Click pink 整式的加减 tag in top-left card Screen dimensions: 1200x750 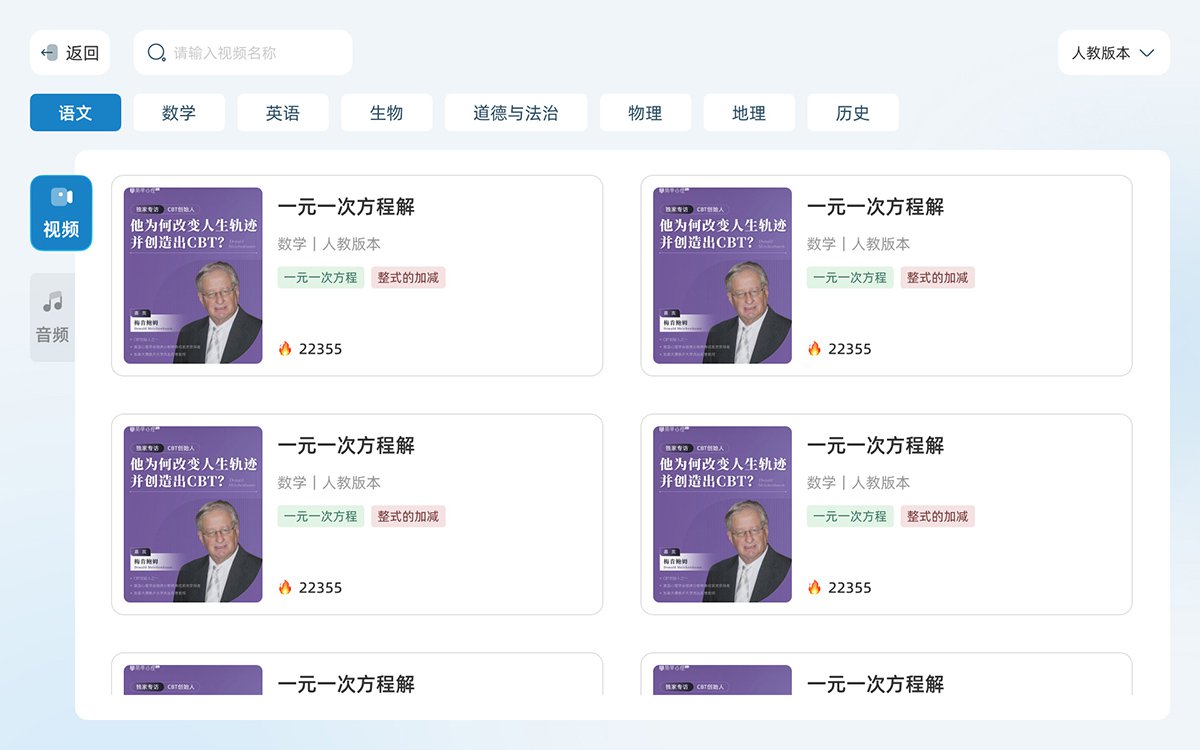click(408, 278)
